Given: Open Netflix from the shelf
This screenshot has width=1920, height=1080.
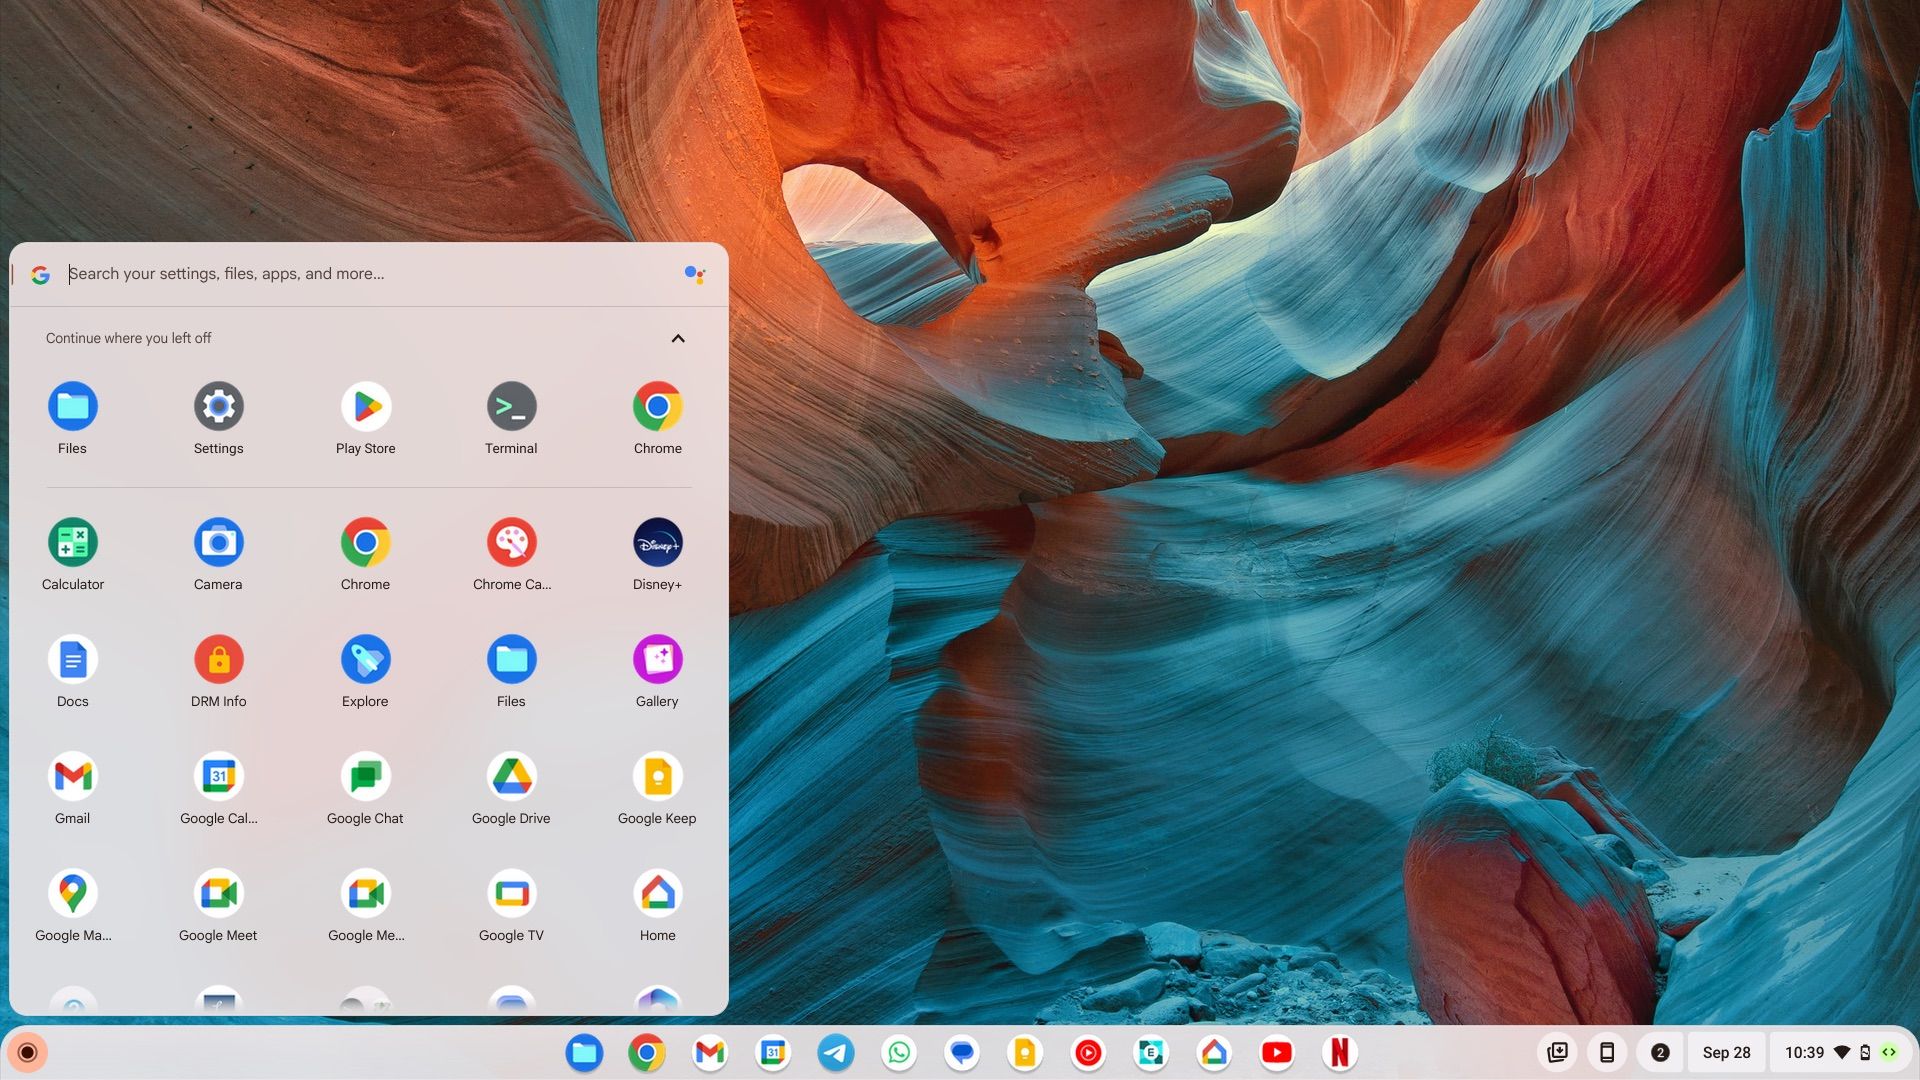Looking at the screenshot, I should [x=1340, y=1052].
